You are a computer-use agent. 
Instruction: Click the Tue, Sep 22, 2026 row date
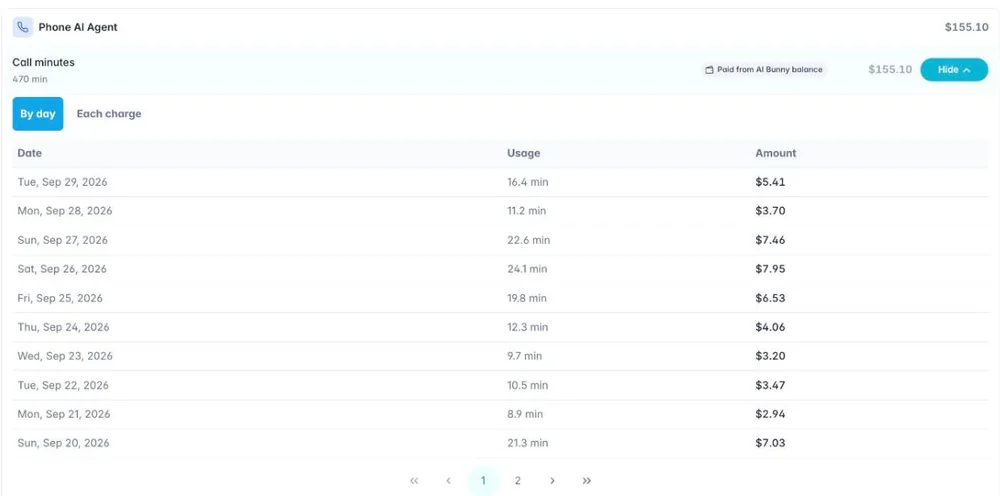click(x=62, y=385)
